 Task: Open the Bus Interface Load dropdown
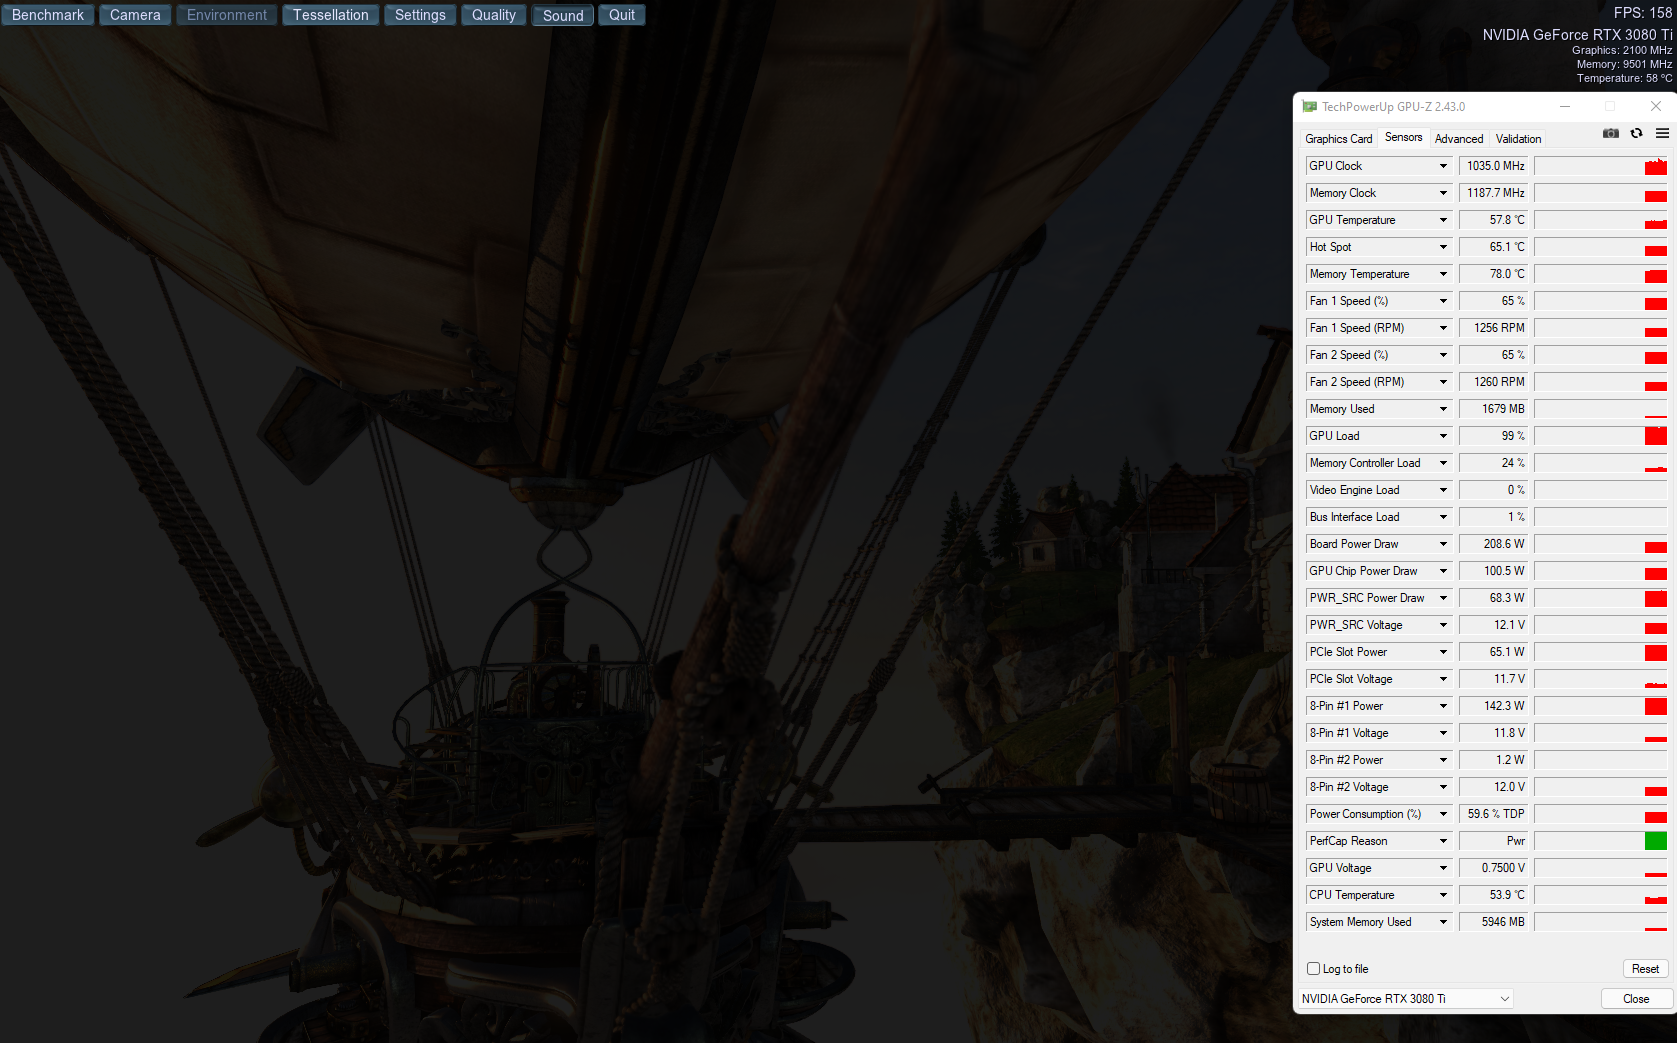pyautogui.click(x=1443, y=517)
